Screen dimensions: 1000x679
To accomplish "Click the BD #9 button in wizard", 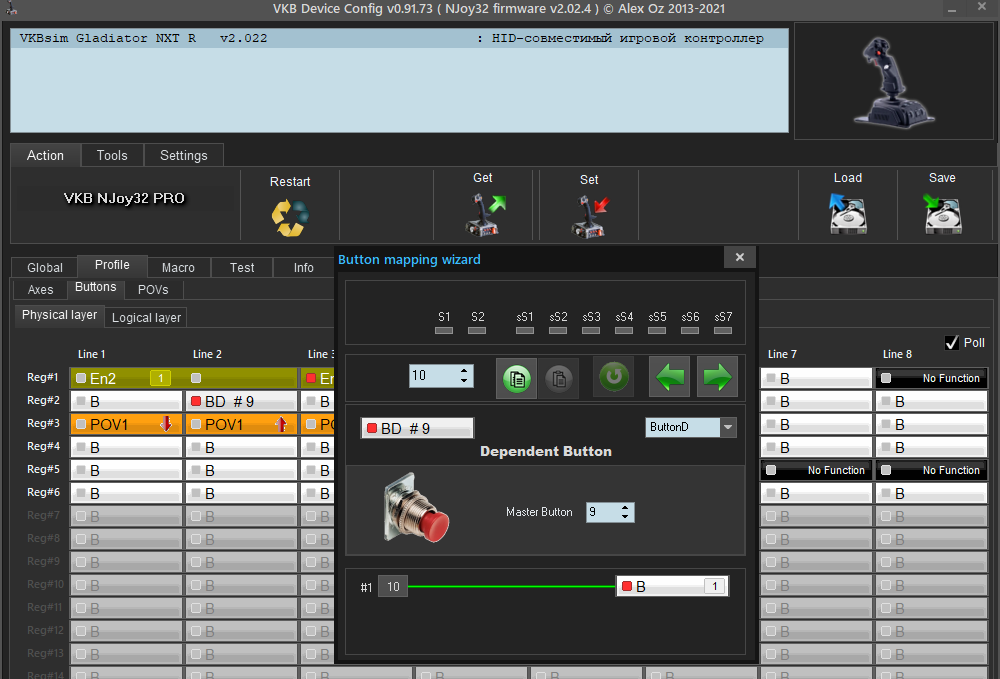I will click(417, 428).
